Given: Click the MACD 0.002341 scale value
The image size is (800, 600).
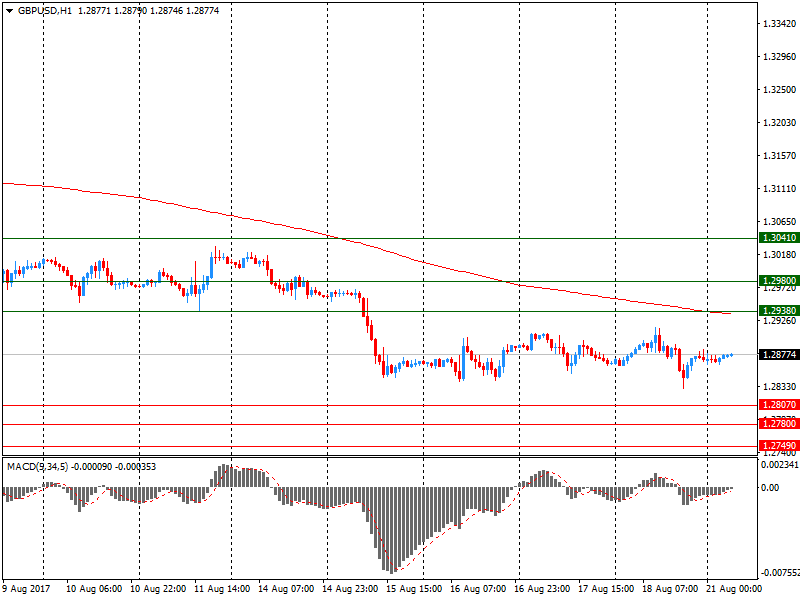Looking at the screenshot, I should (x=780, y=465).
